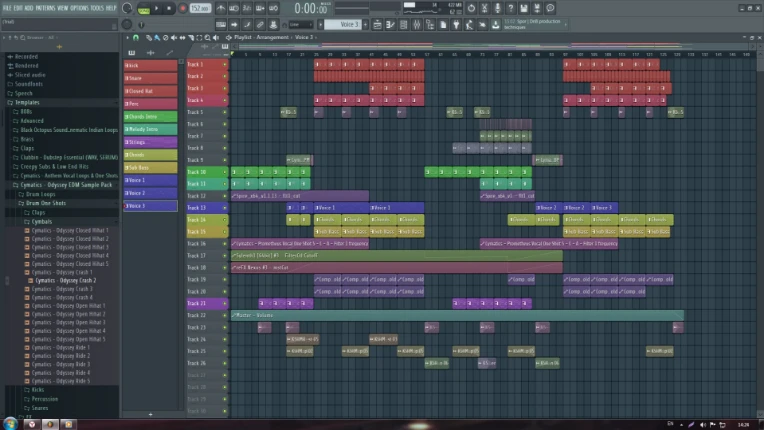
Task: Click the Play transport button
Action: pos(156,8)
